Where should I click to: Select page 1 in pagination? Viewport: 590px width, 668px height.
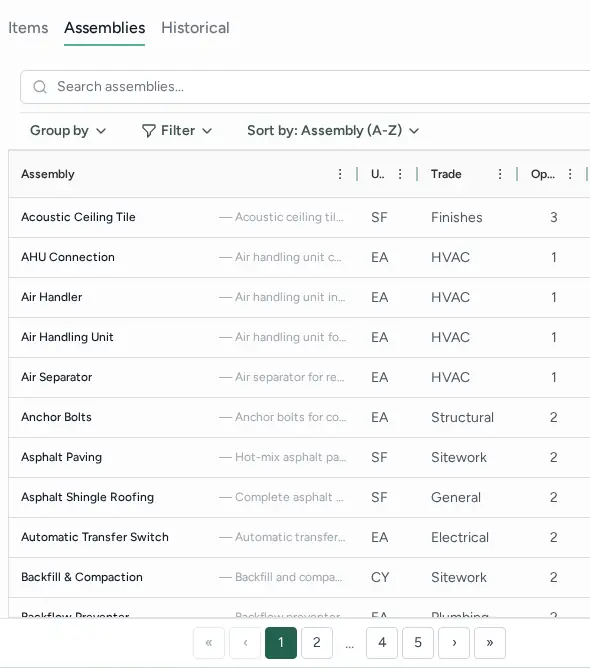pos(281,642)
